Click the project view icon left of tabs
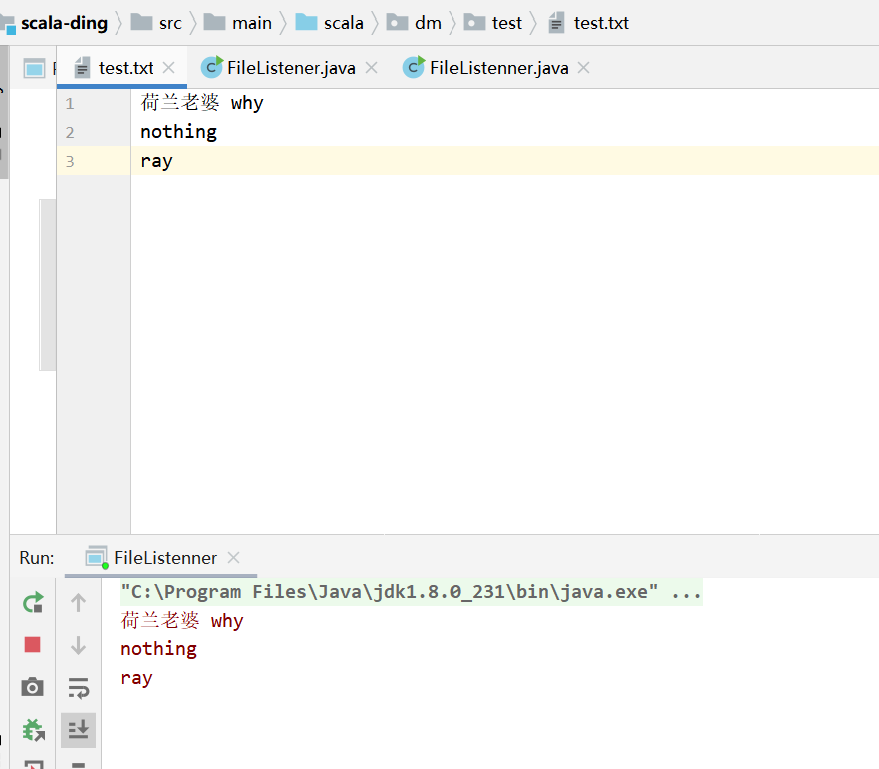879x769 pixels. [34, 68]
